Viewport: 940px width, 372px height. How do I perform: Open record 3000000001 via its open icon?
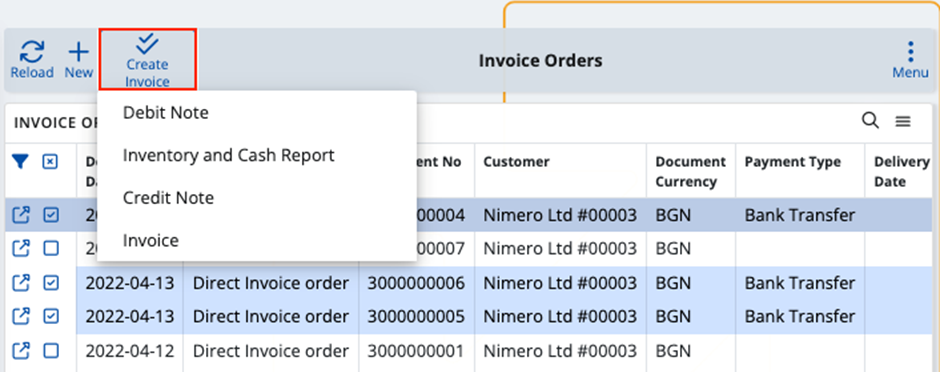(x=21, y=350)
